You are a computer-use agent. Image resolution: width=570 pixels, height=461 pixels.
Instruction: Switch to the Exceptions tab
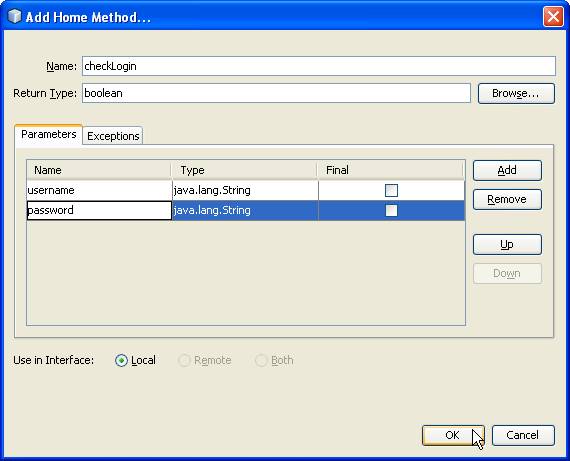point(113,136)
